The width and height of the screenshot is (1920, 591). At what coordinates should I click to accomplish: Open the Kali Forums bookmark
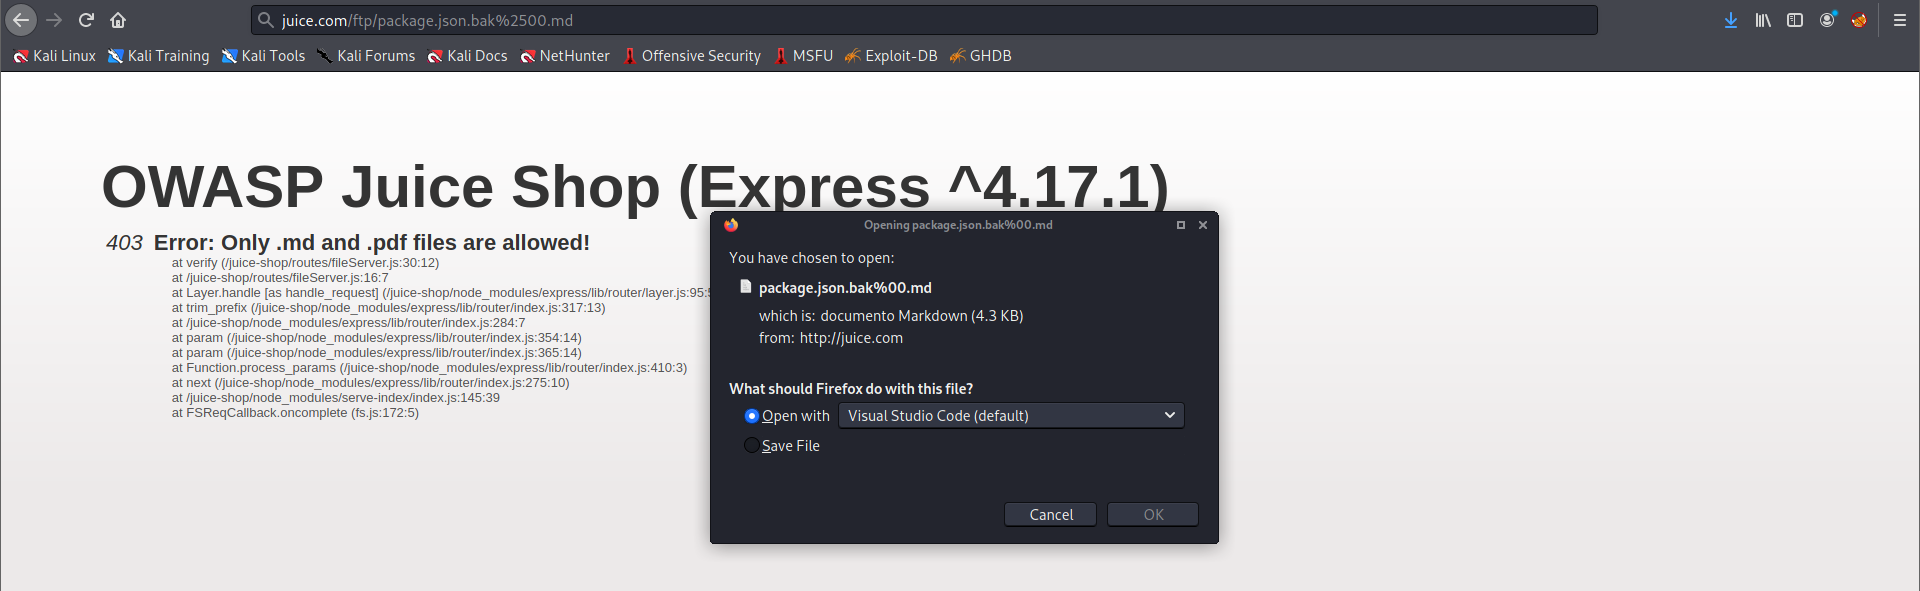(x=366, y=56)
